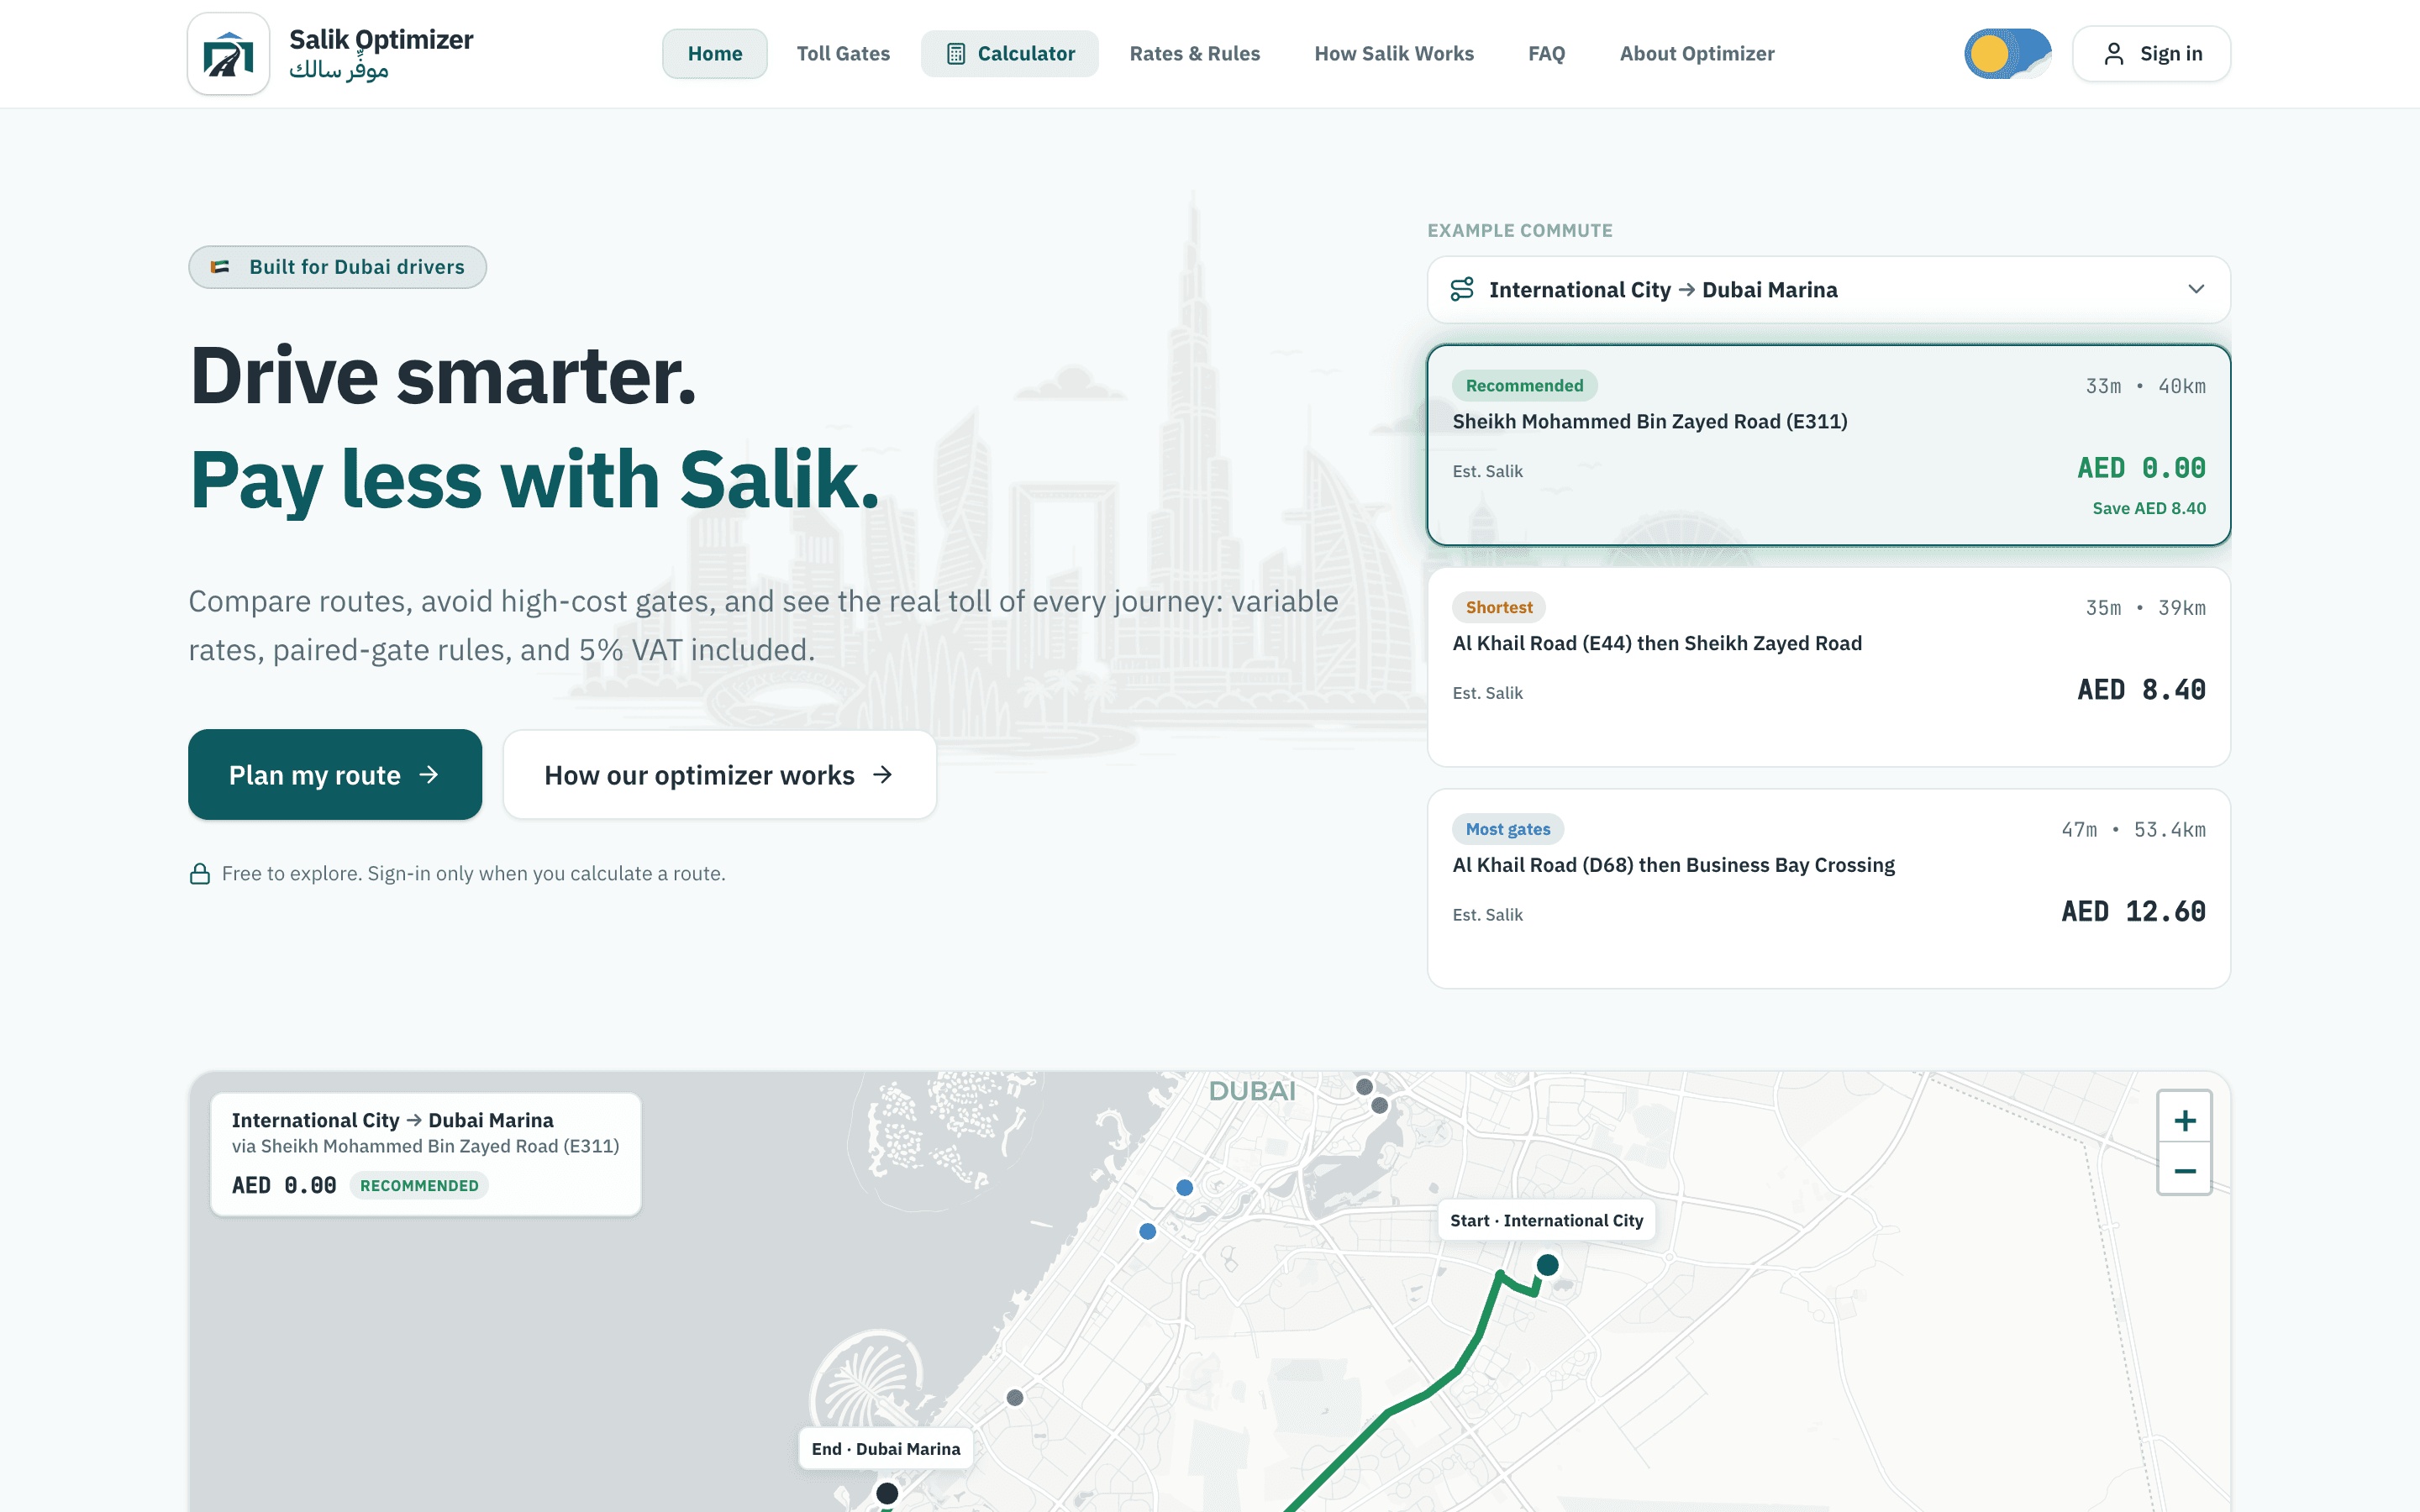The height and width of the screenshot is (1512, 2420).
Task: Click the RECOMMENDED badge on the map card
Action: pyautogui.click(x=419, y=1186)
